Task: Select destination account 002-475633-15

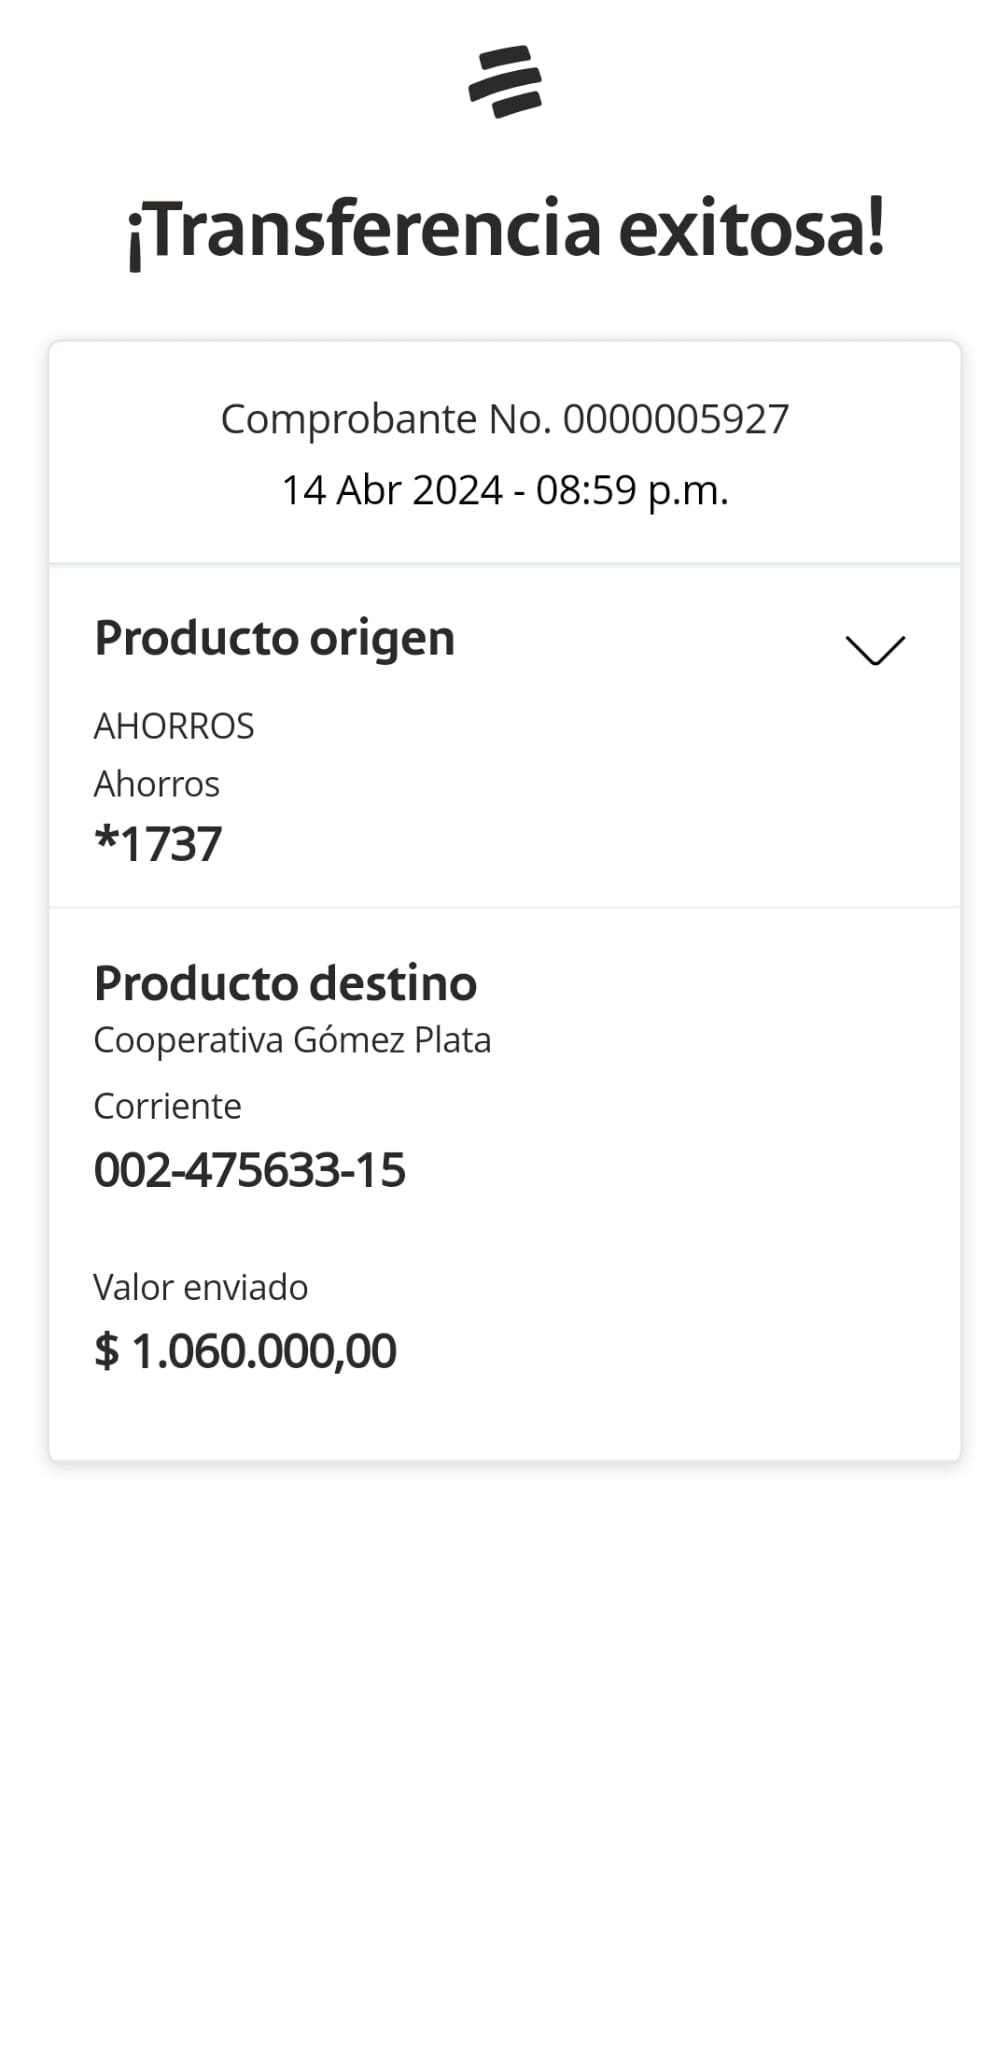Action: click(250, 1170)
